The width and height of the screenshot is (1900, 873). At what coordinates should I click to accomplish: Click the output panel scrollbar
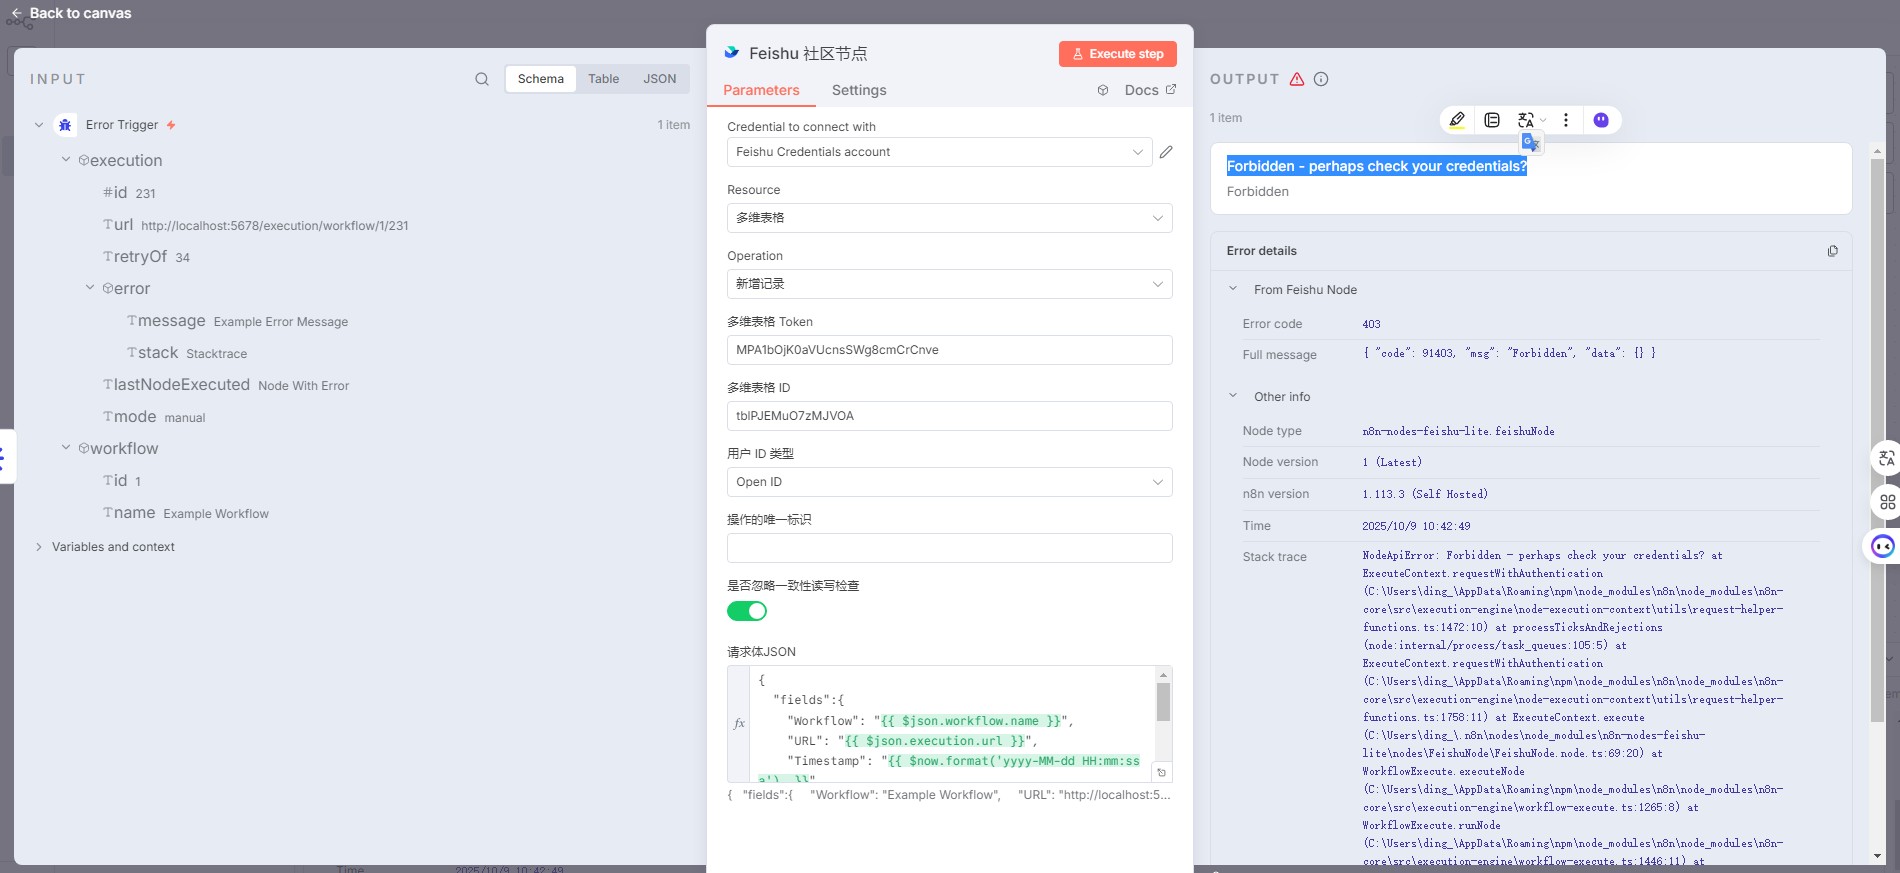pyautogui.click(x=1877, y=440)
